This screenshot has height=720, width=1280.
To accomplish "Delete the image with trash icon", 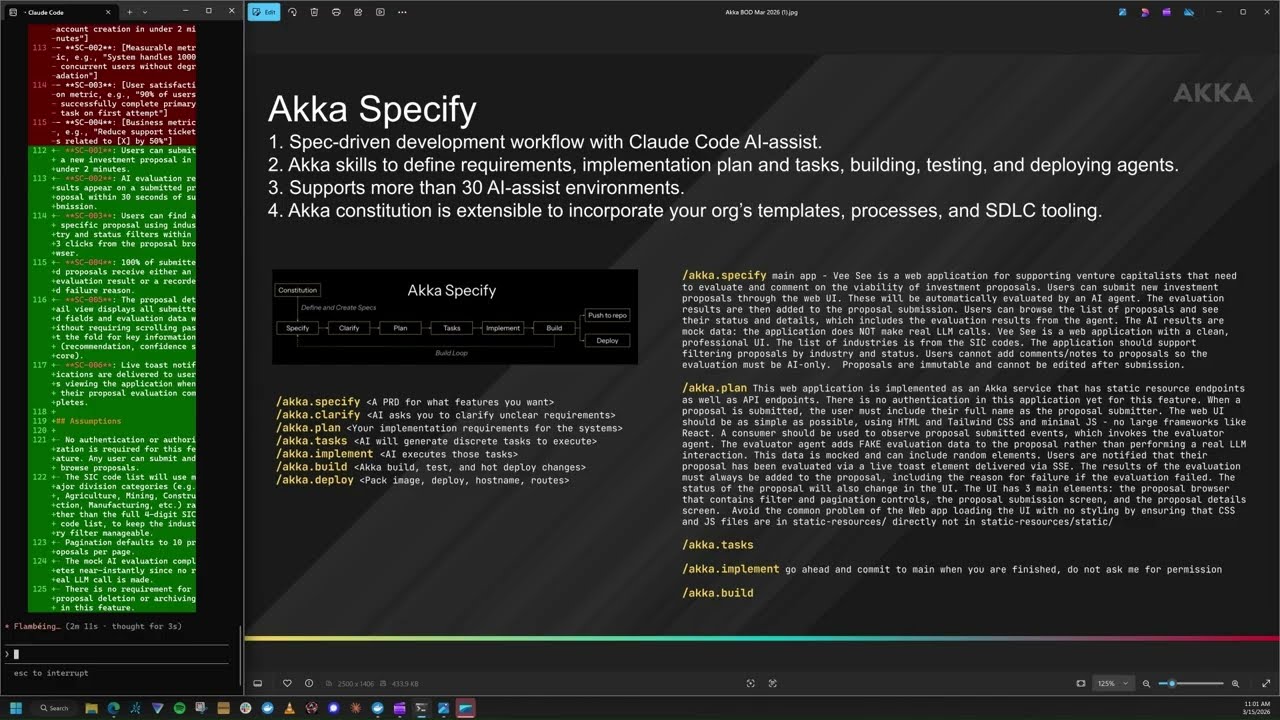I will 314,12.
